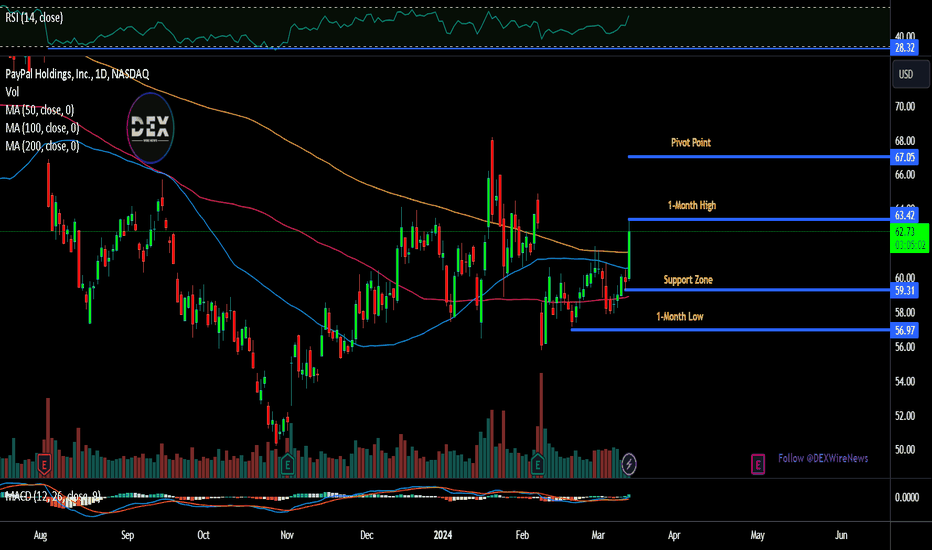
Task: Click the Feb label on time axis
Action: pyautogui.click(x=522, y=535)
